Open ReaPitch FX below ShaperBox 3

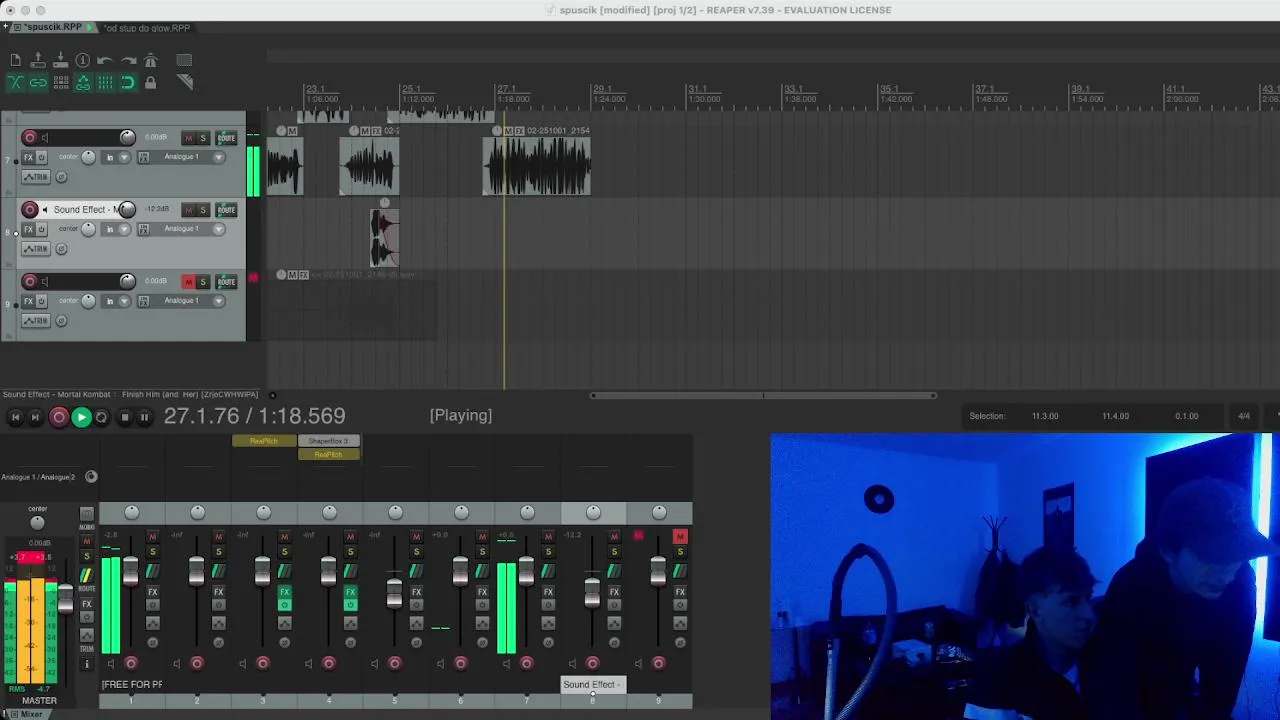click(328, 454)
